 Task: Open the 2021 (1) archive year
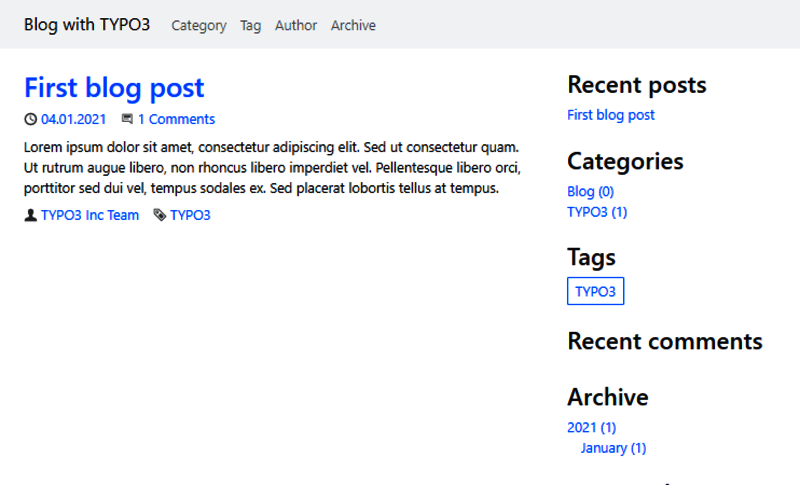(591, 428)
